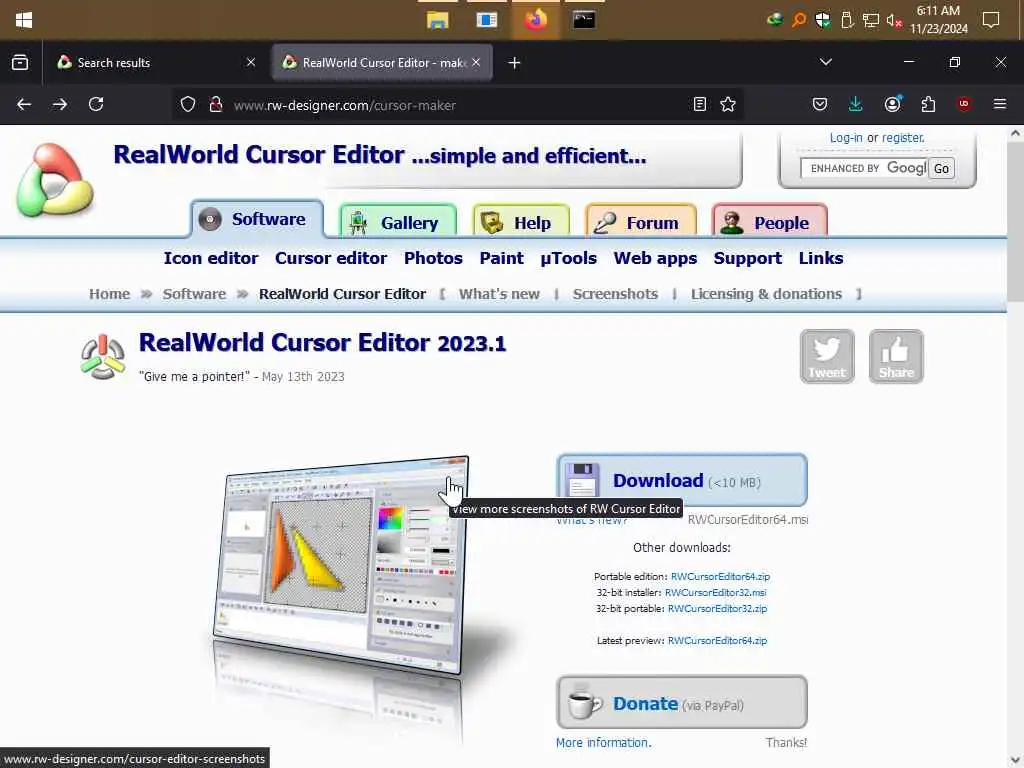Screen dimensions: 1024x768
Task: Open the Screenshots breadcrumb link
Action: [x=615, y=294]
